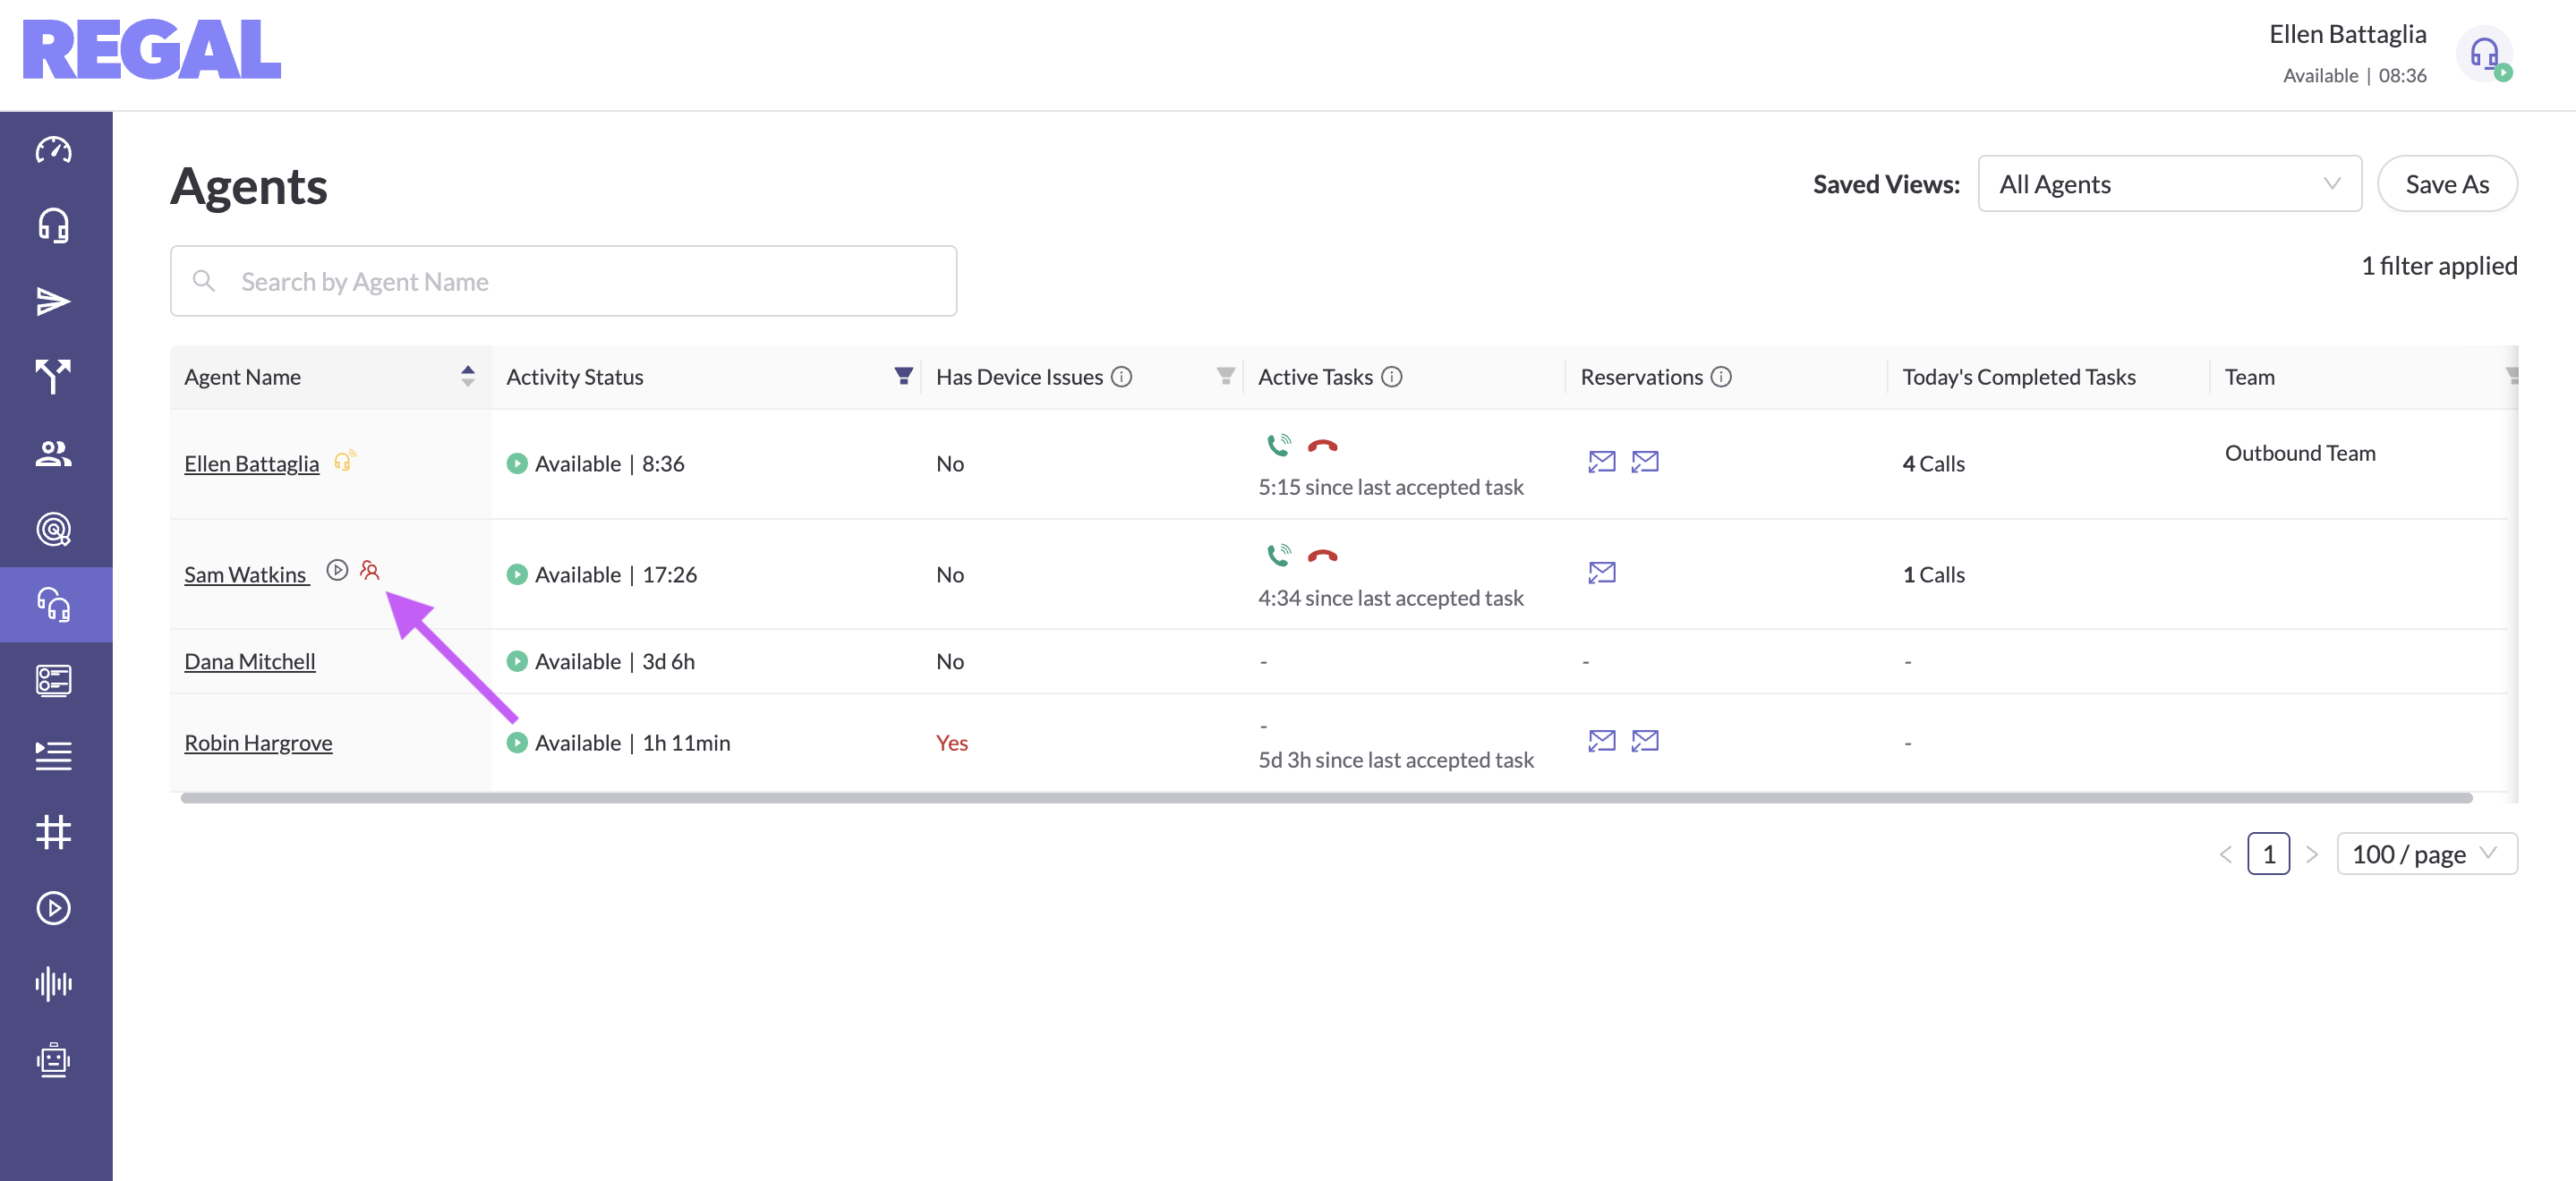Screen dimensions: 2576x1181
Task: Open the contacts people icon in sidebar
Action: [53, 453]
